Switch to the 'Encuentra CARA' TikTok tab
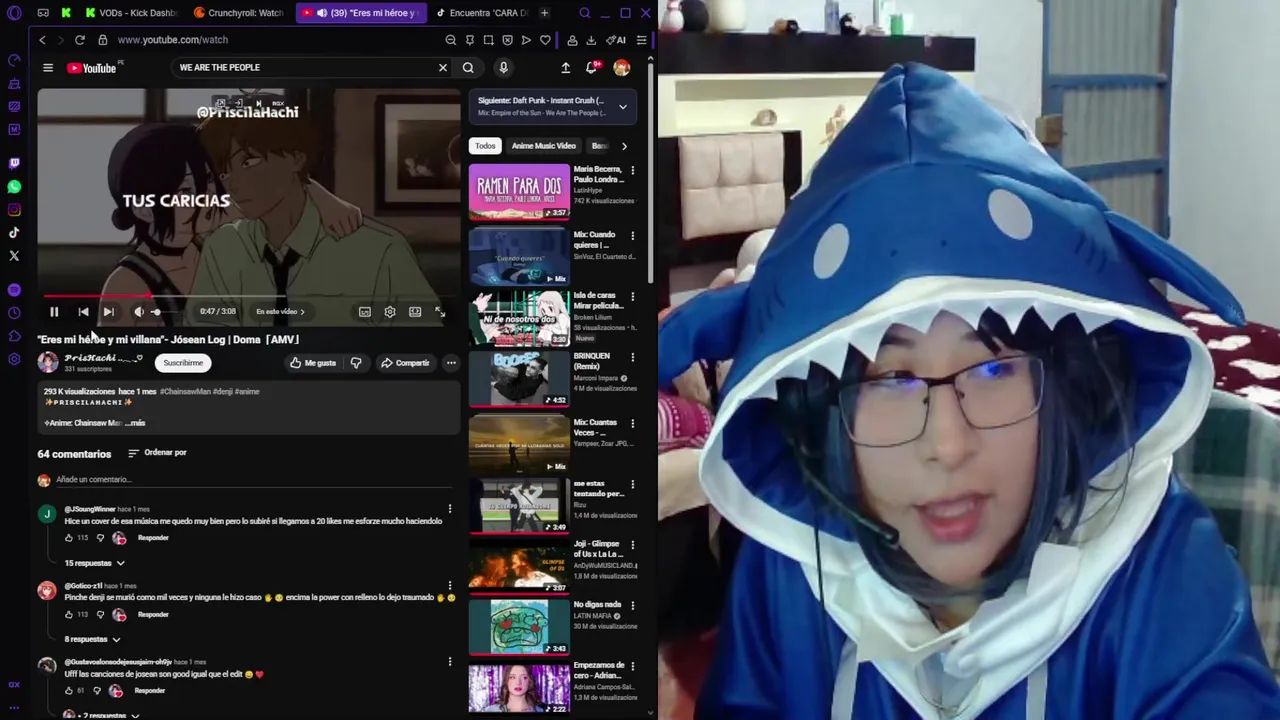The image size is (1280, 720). (x=482, y=13)
